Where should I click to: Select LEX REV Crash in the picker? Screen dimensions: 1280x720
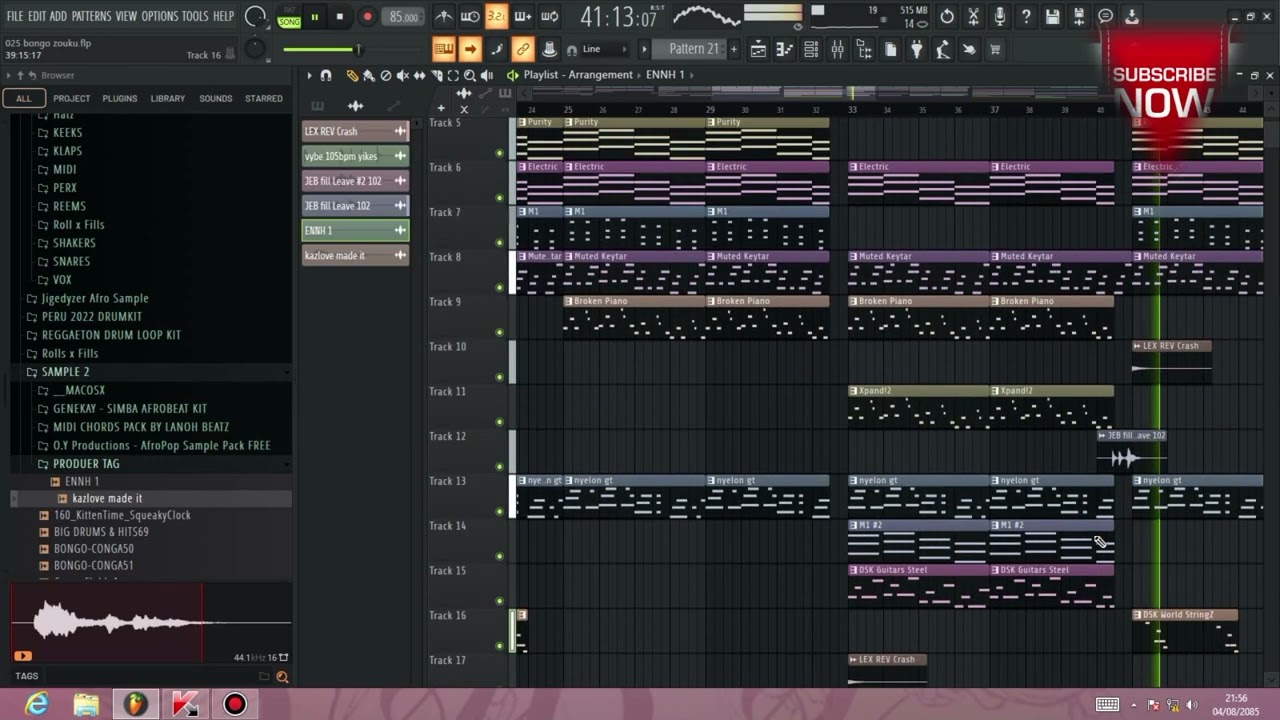point(355,131)
